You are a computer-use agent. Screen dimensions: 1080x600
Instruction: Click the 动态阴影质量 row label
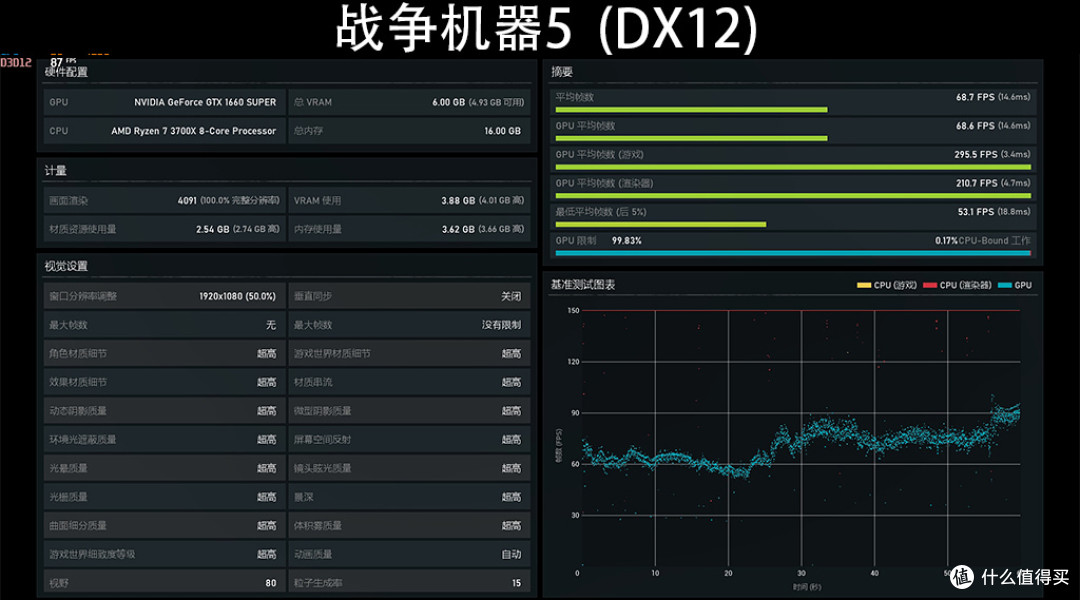coord(78,411)
